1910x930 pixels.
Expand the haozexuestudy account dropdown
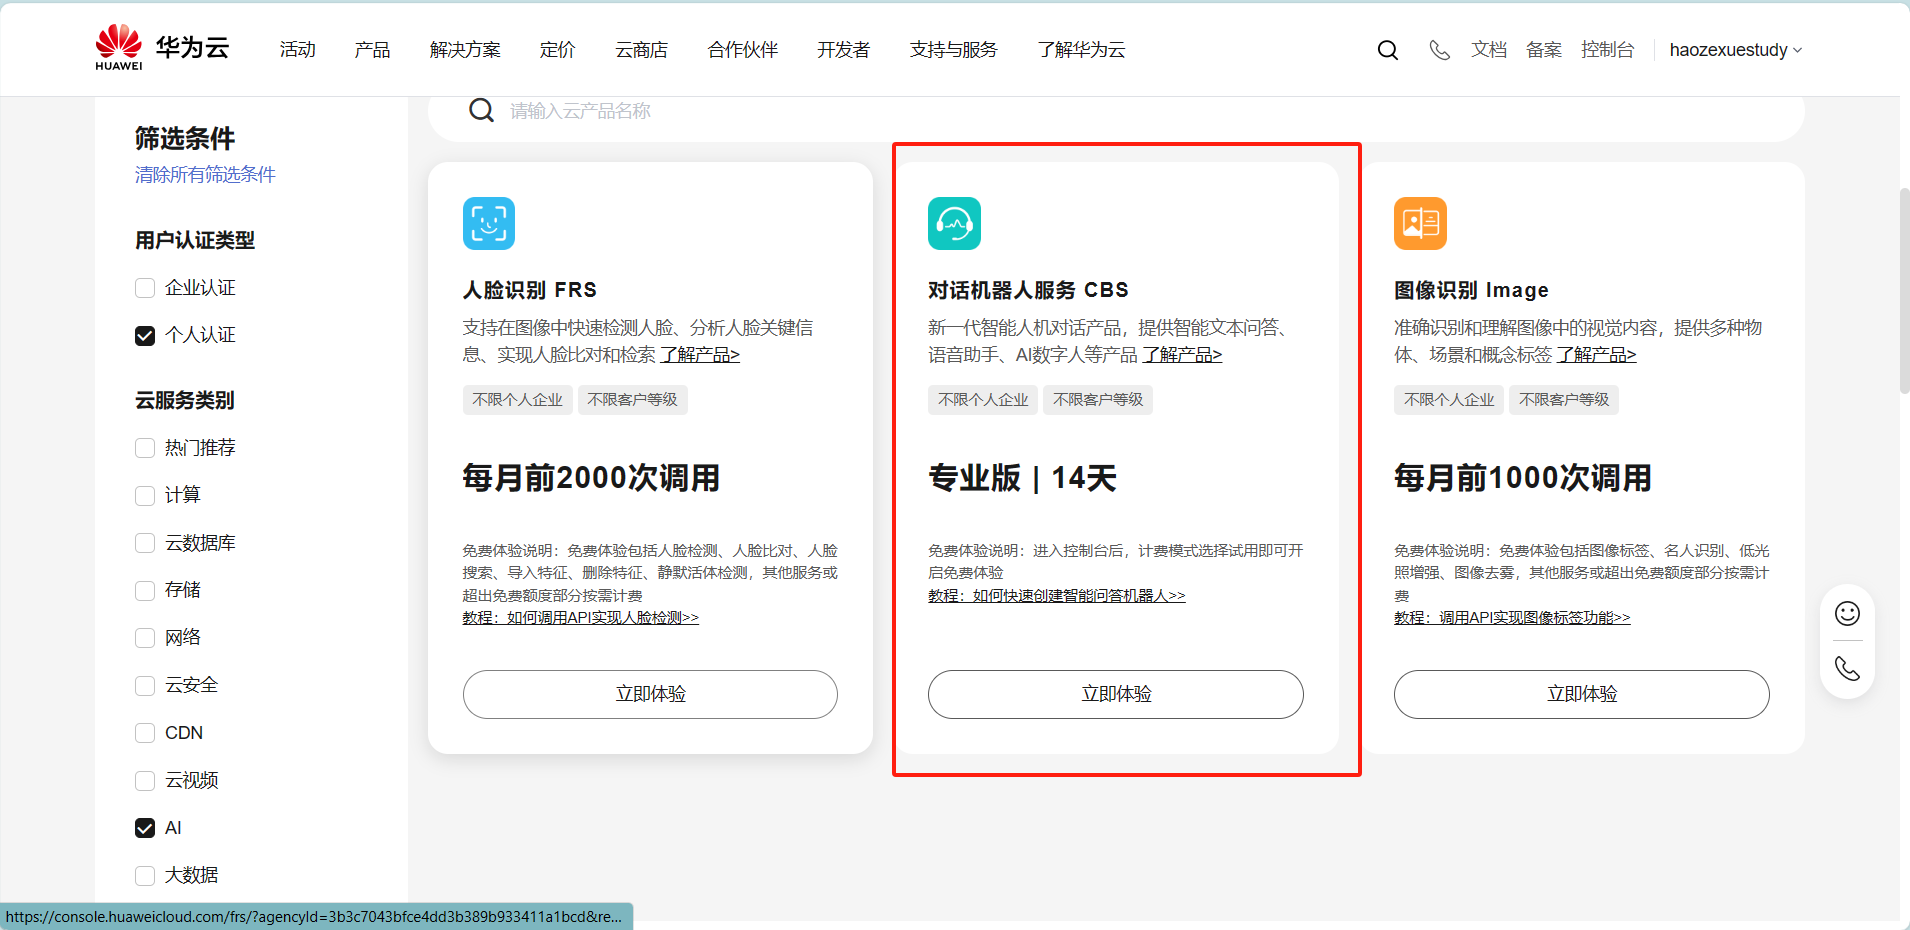[1735, 50]
